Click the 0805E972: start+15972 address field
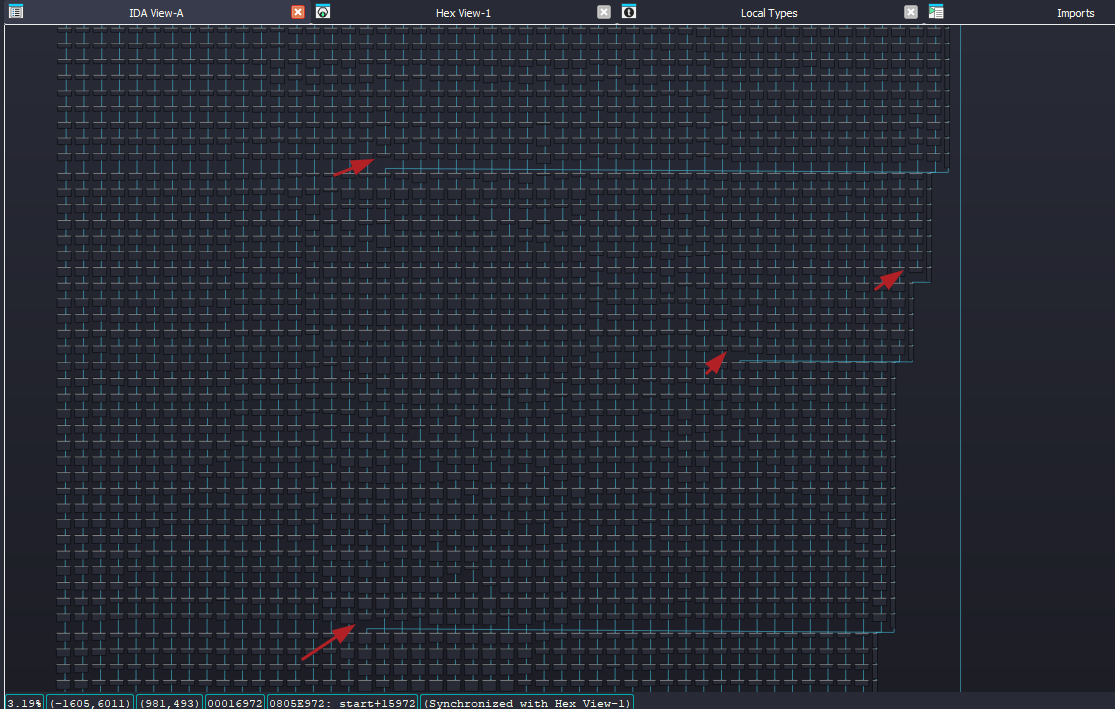Screen dimensions: 1115x709 click(342, 703)
